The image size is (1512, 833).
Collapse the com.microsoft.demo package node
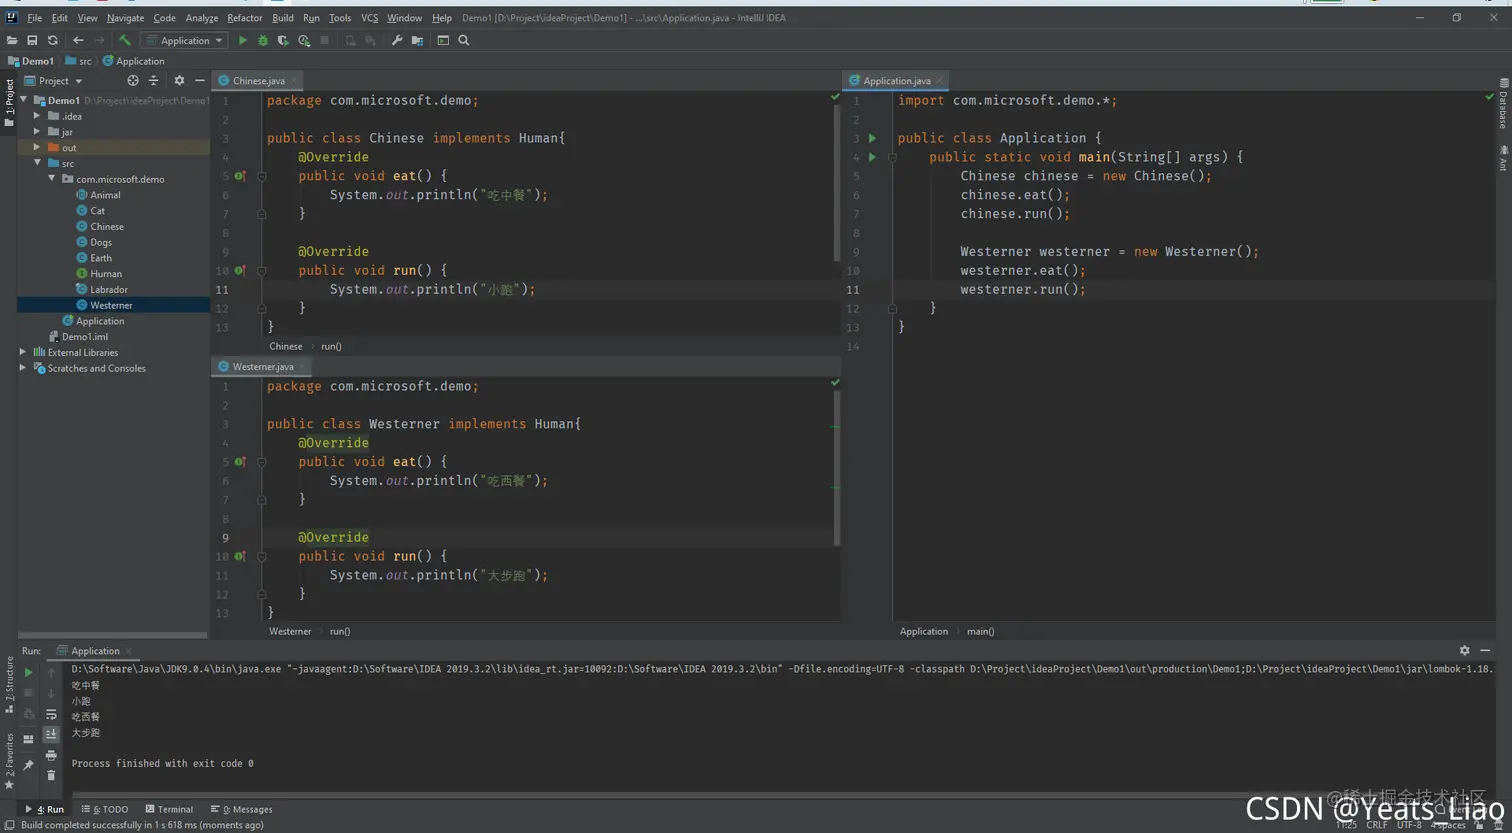click(52, 179)
